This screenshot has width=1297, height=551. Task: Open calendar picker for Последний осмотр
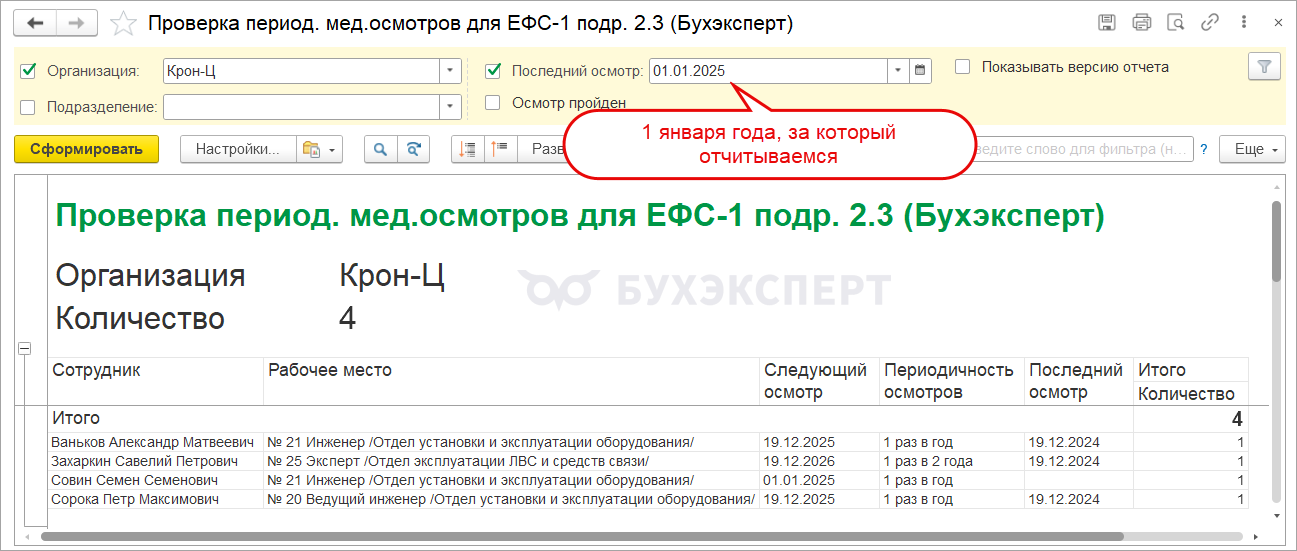tap(921, 71)
